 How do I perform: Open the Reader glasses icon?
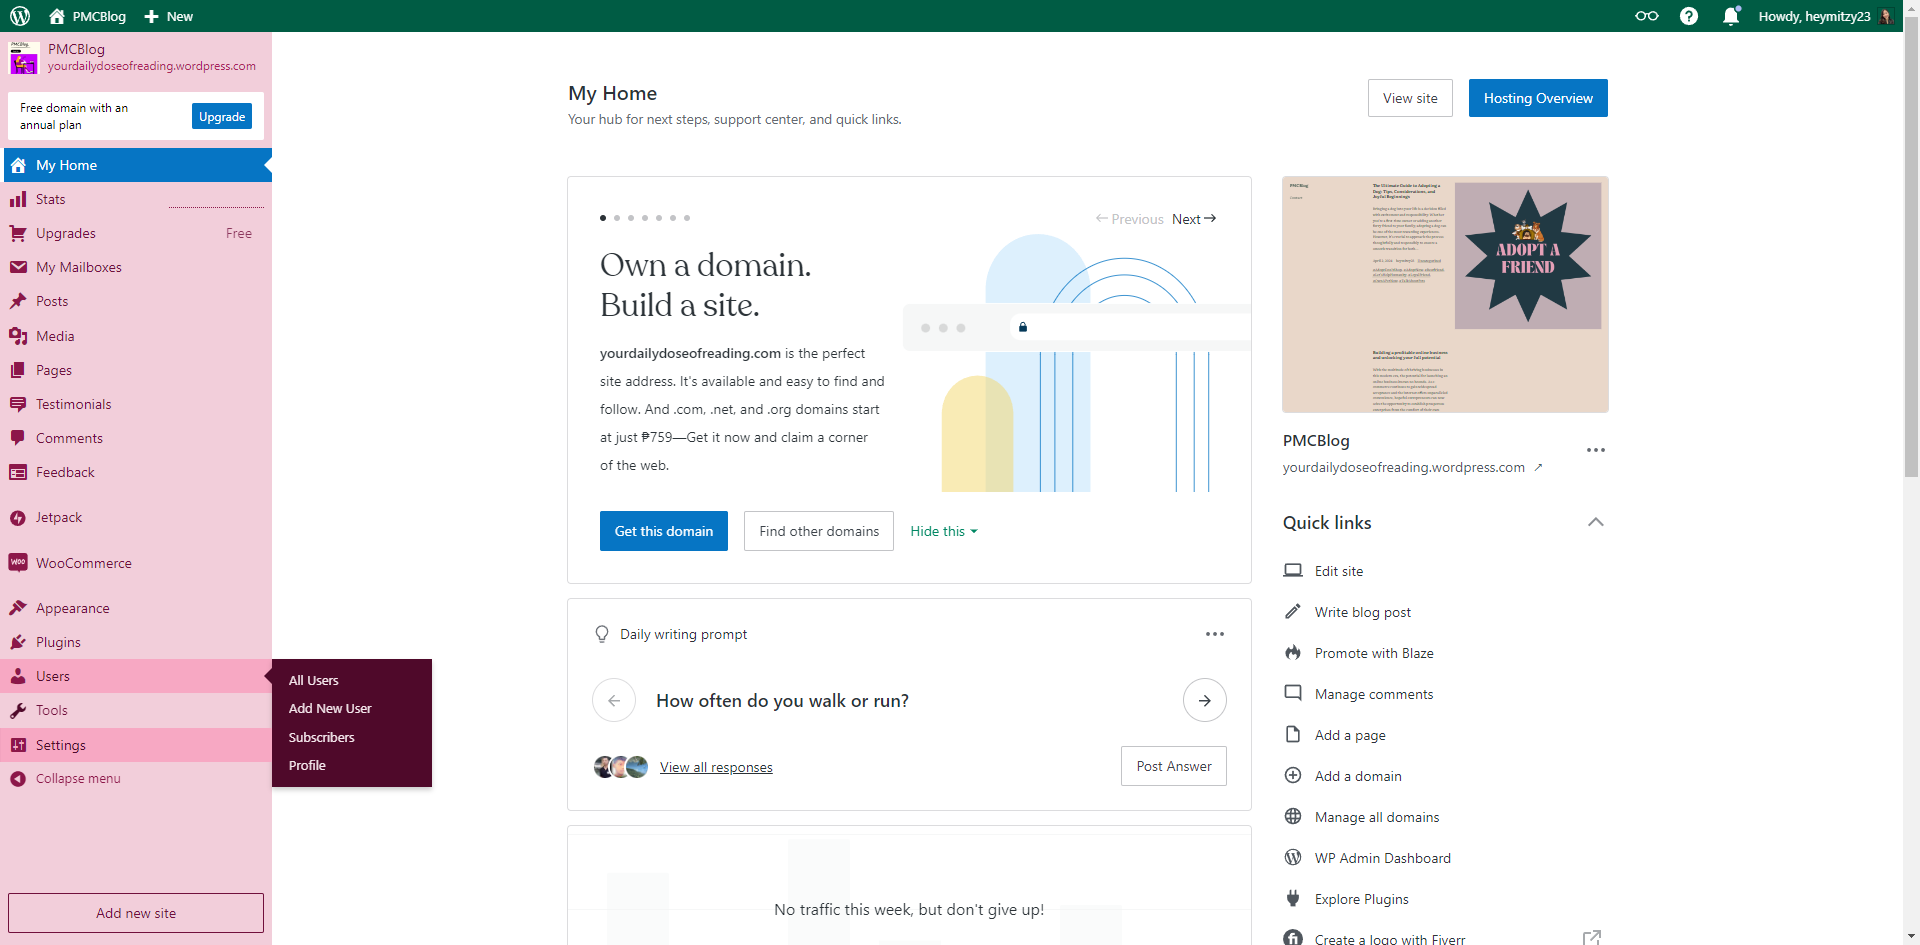1646,16
